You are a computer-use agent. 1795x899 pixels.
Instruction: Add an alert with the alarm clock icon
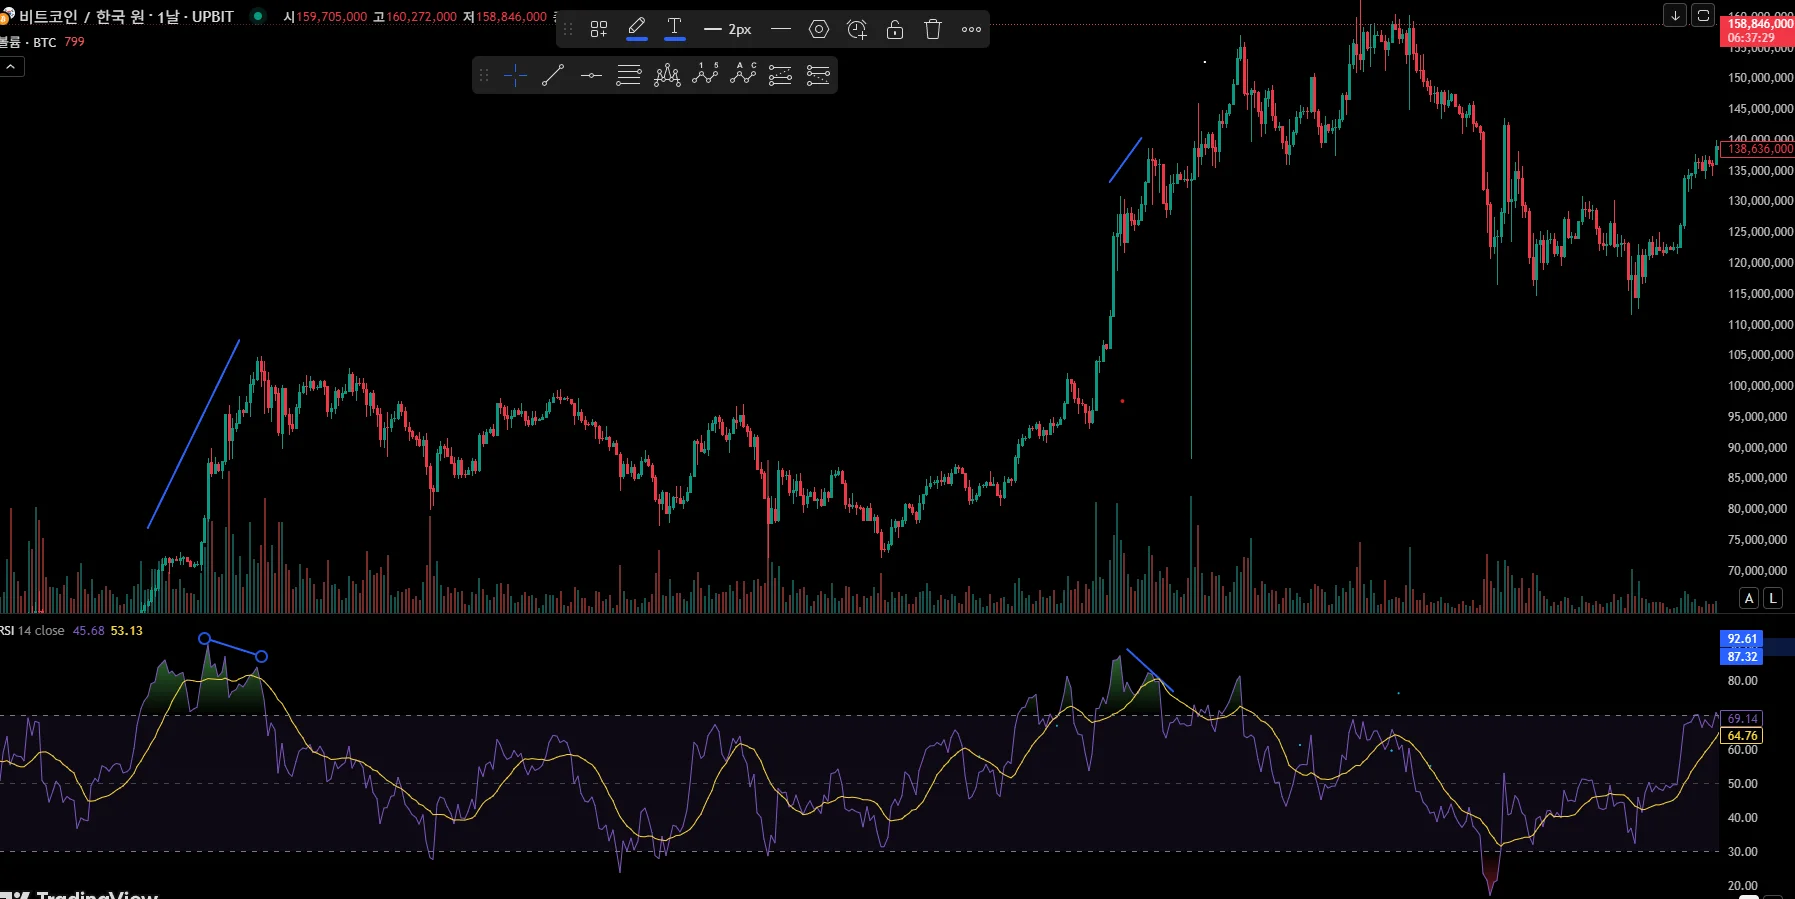(857, 29)
